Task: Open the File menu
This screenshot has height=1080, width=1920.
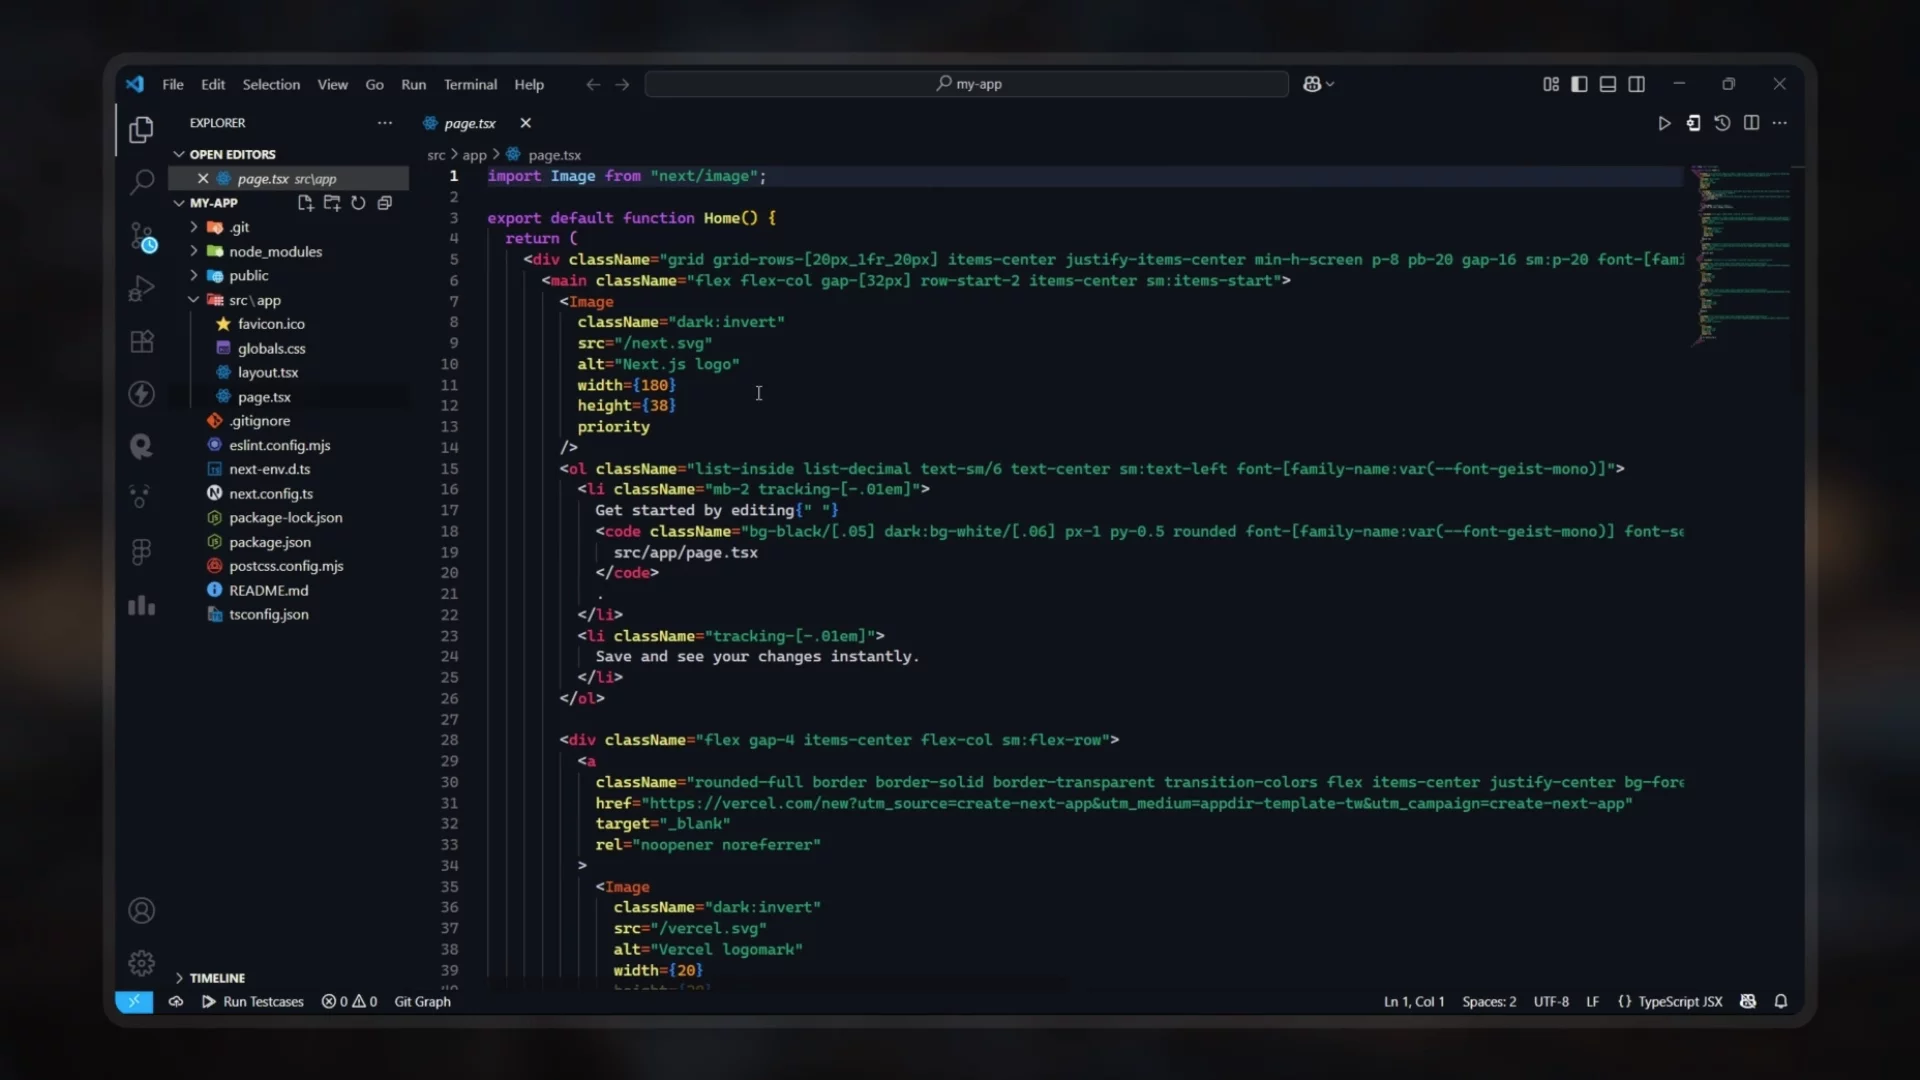Action: pyautogui.click(x=173, y=84)
